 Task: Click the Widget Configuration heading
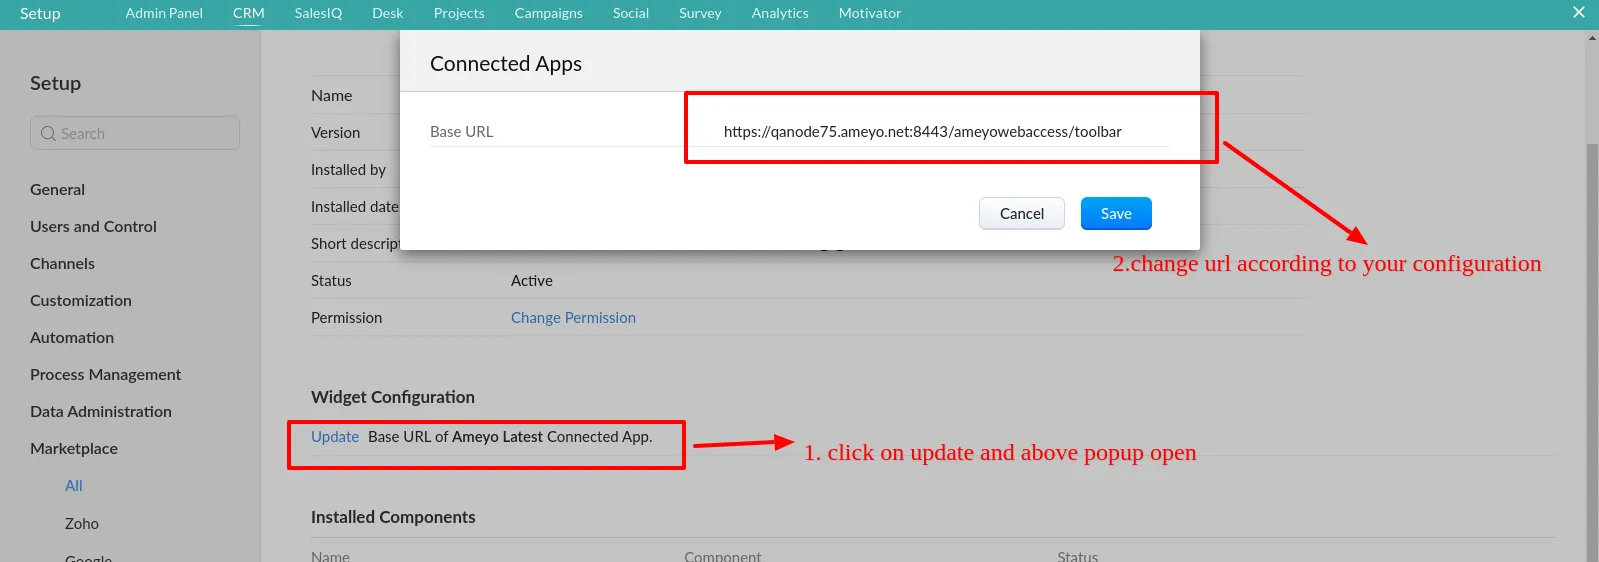pyautogui.click(x=393, y=396)
